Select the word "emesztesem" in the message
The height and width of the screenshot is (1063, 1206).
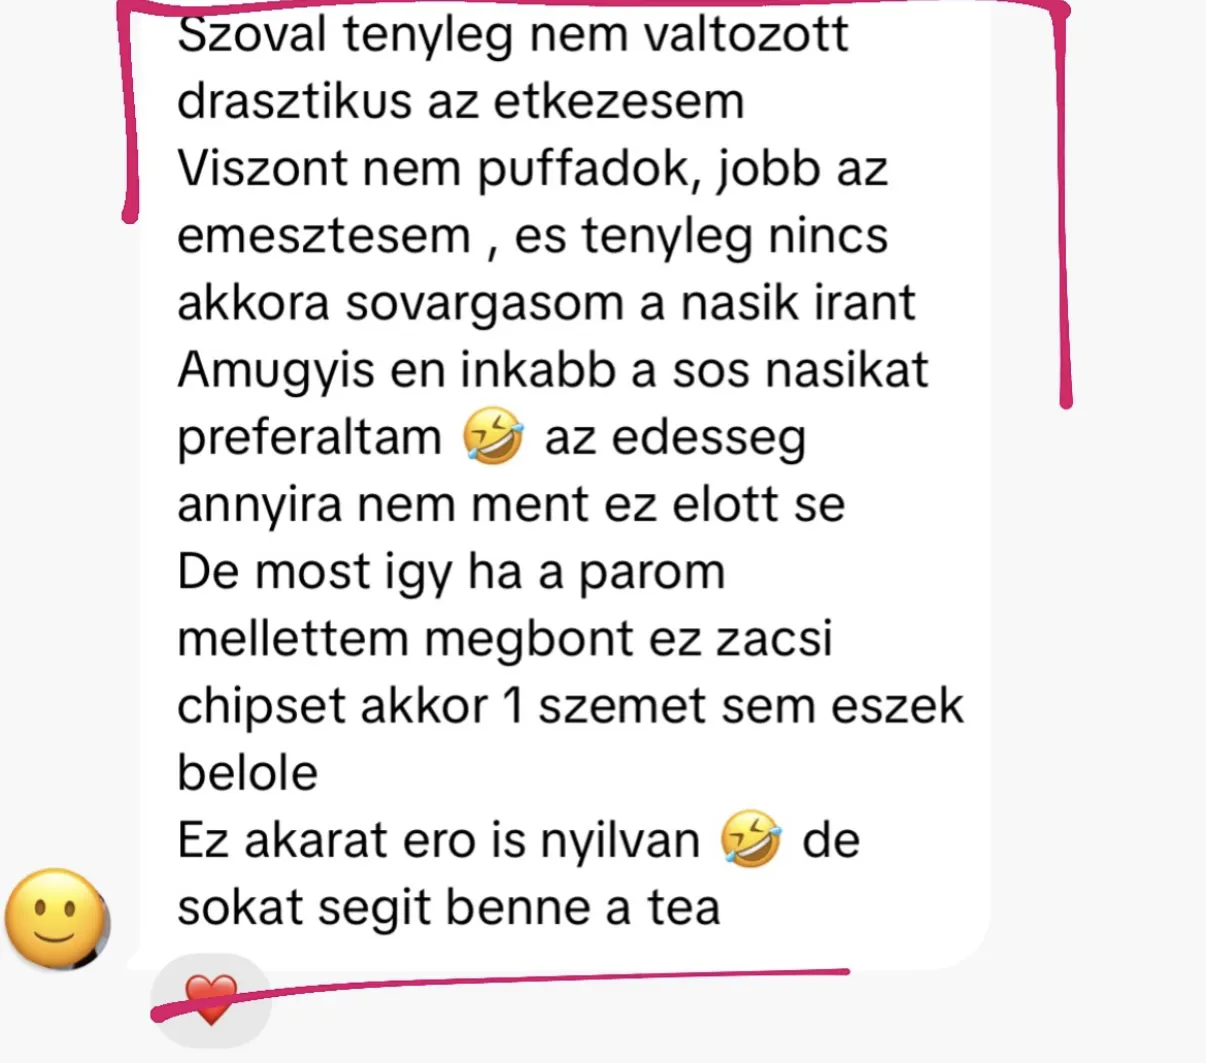point(324,236)
